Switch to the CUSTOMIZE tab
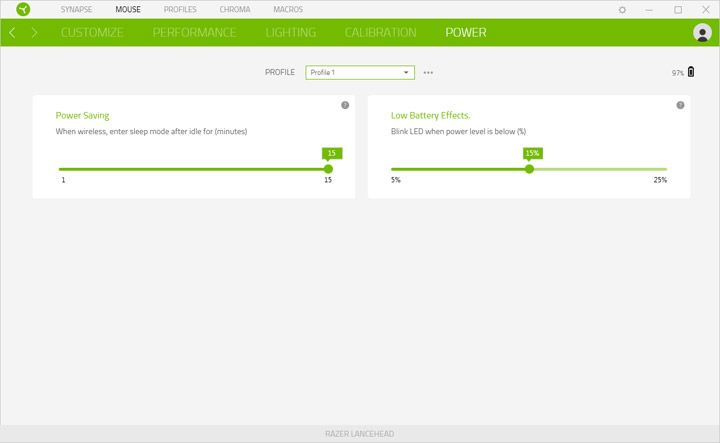 [x=92, y=33]
